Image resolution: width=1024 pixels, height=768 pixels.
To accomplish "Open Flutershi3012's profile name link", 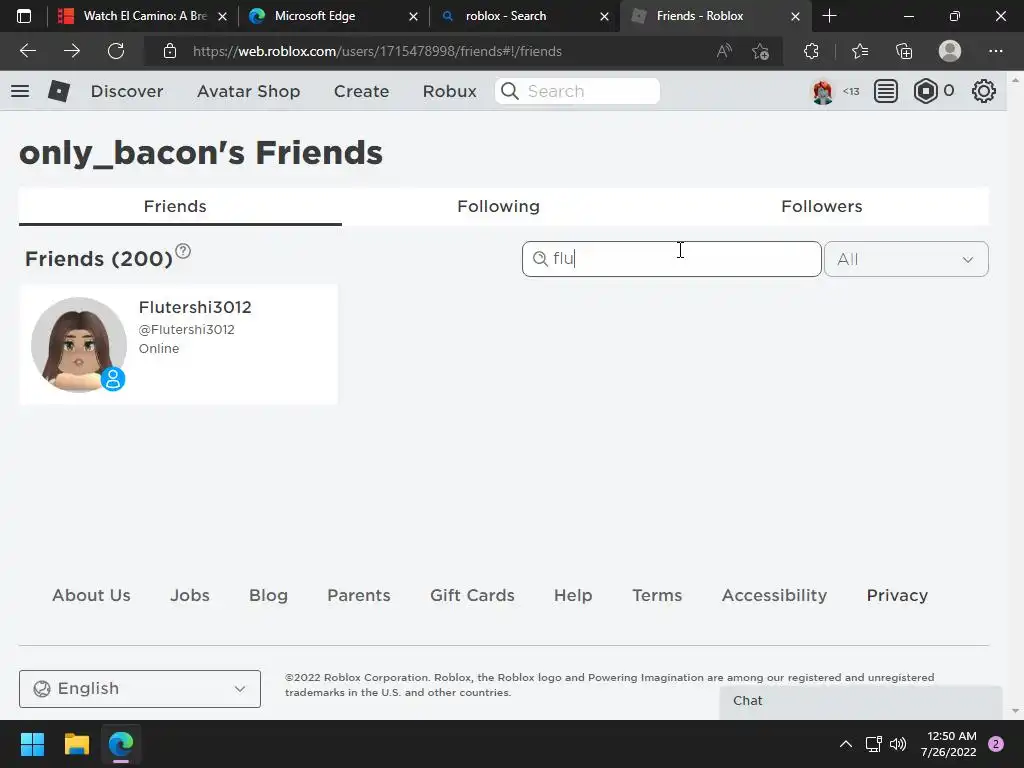I will coord(195,307).
